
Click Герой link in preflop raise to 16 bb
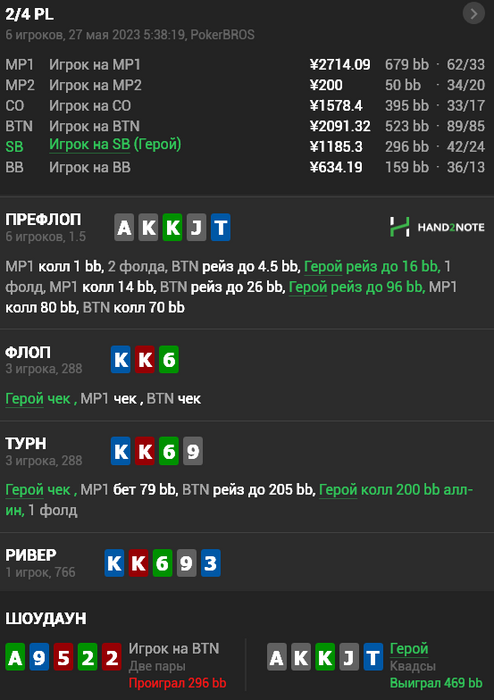pos(323,267)
